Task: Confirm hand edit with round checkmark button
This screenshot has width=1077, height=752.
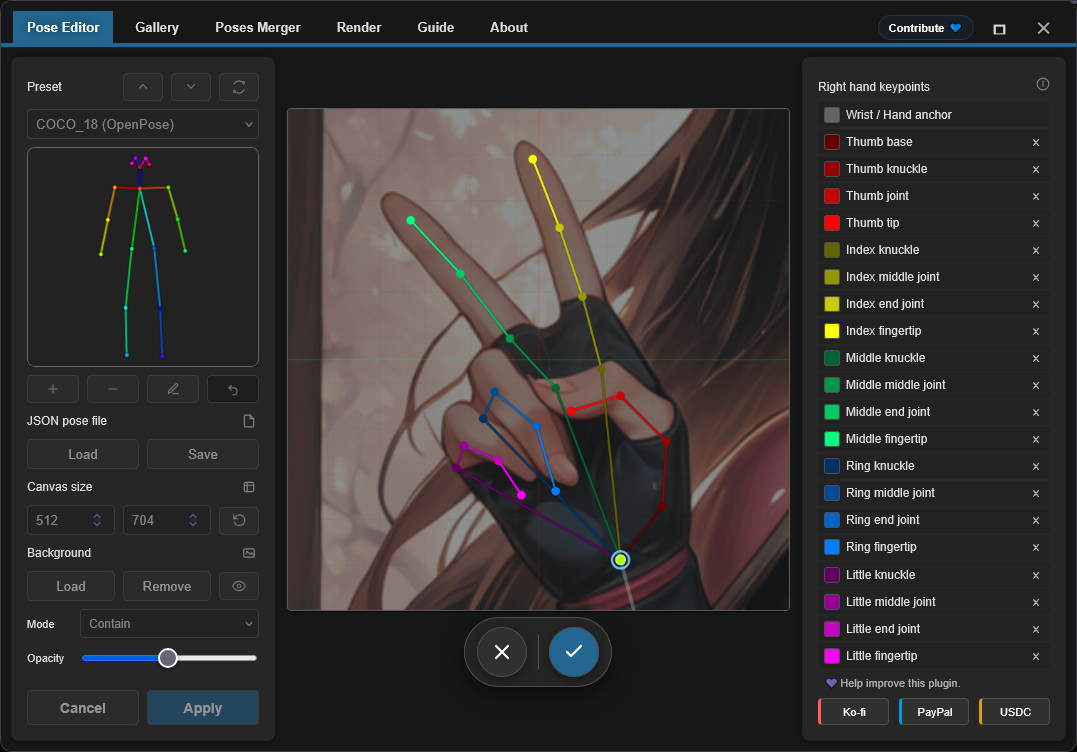Action: (574, 652)
